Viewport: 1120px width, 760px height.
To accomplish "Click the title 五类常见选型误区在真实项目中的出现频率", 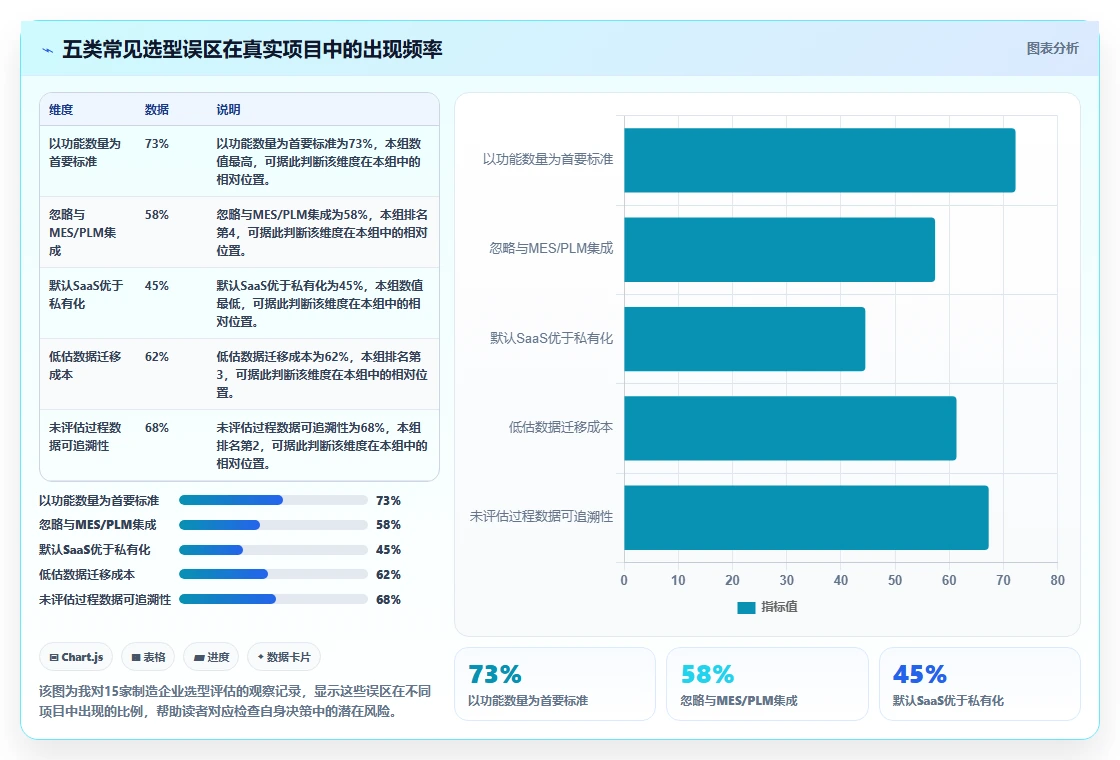I will click(x=252, y=49).
